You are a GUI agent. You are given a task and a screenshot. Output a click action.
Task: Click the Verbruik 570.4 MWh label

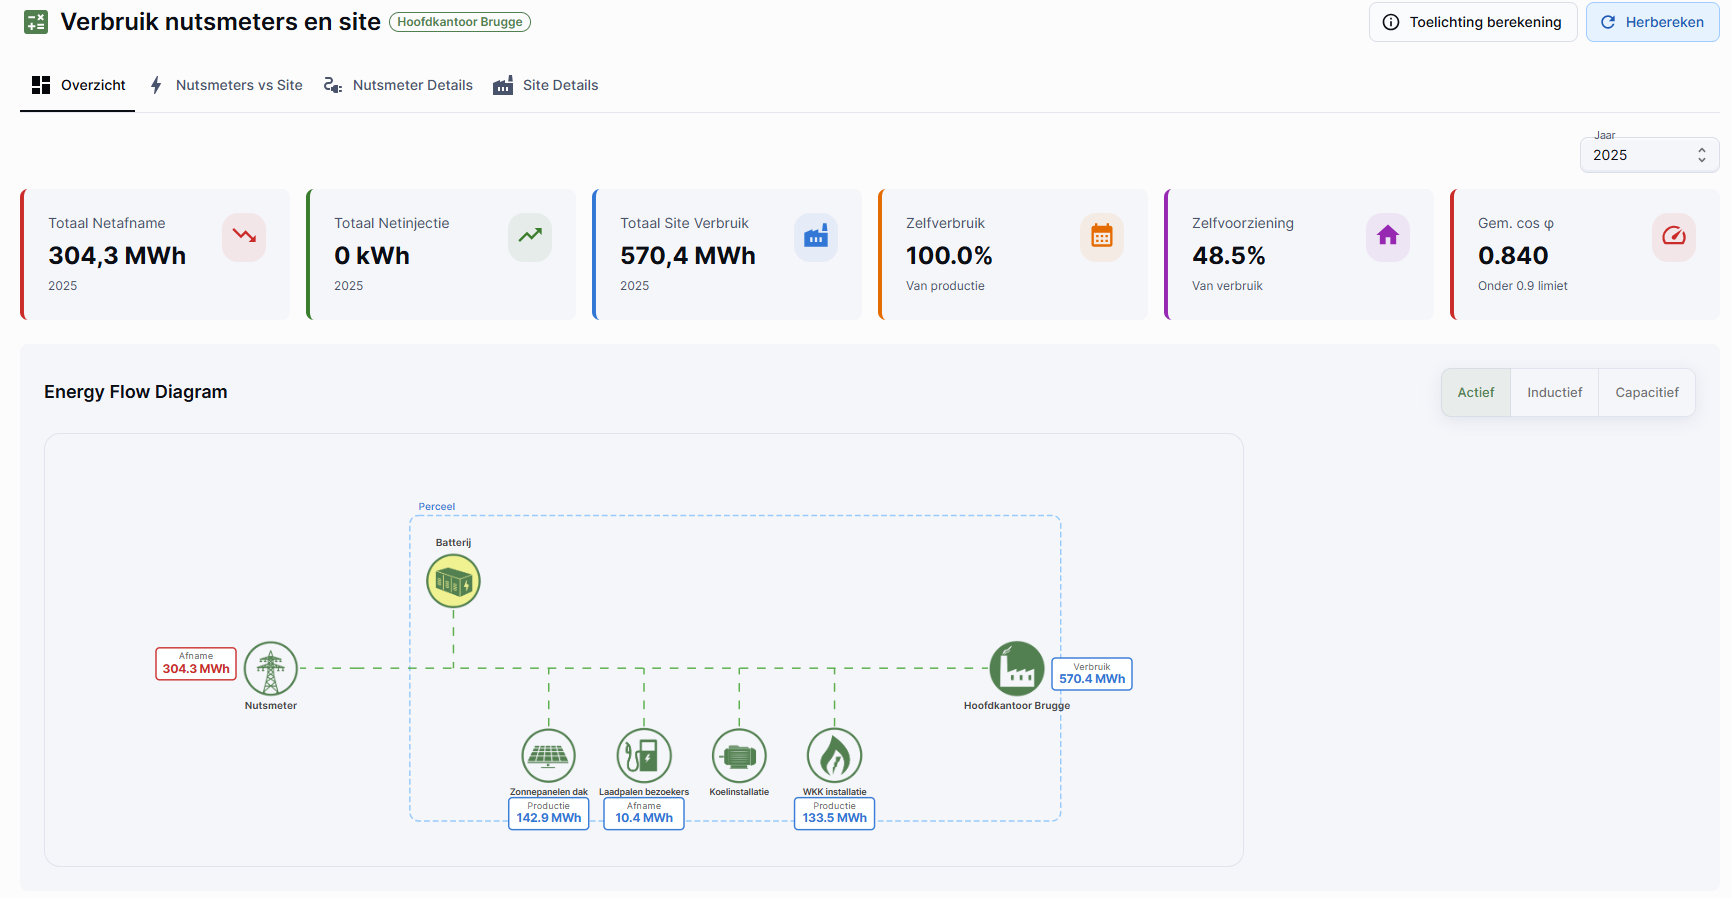coord(1092,674)
